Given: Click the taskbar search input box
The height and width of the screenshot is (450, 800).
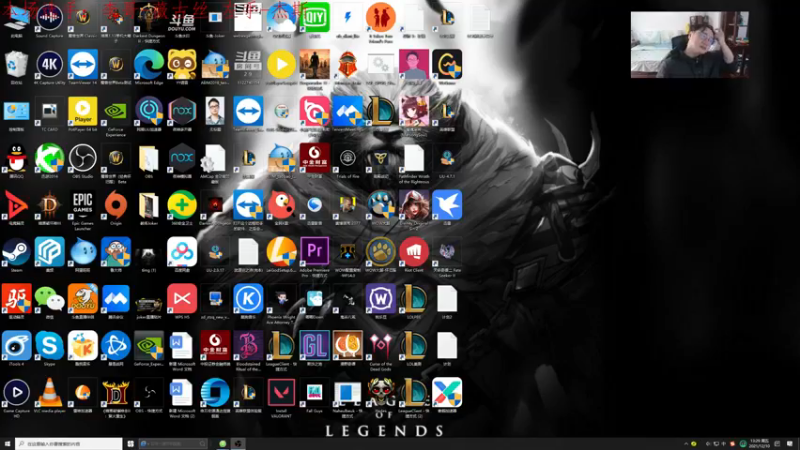Looking at the screenshot, I should pos(69,444).
